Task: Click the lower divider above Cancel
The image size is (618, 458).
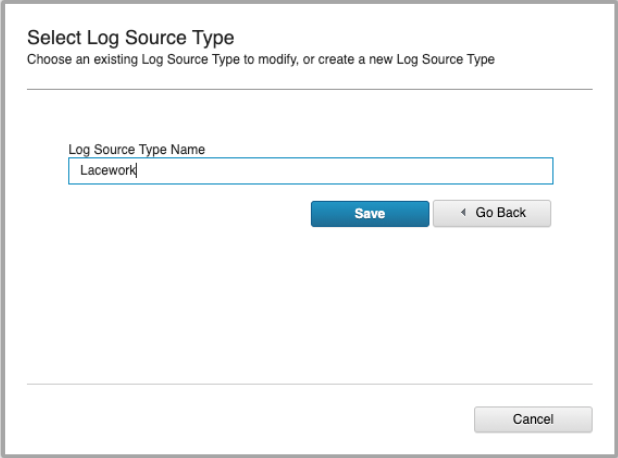Action: pos(309,384)
